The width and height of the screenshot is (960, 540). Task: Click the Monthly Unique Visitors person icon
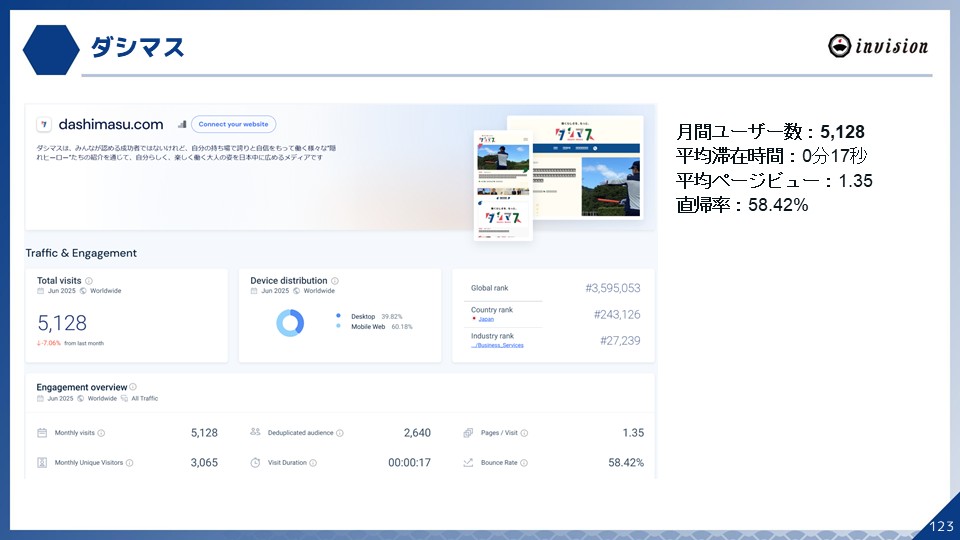(42, 463)
